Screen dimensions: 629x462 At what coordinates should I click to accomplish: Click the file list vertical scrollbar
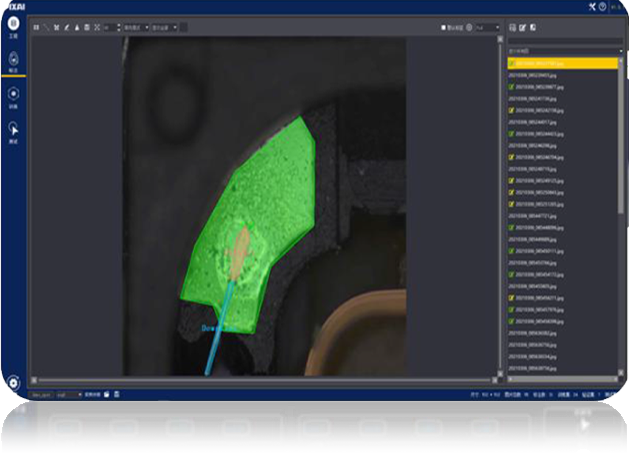pos(621,200)
